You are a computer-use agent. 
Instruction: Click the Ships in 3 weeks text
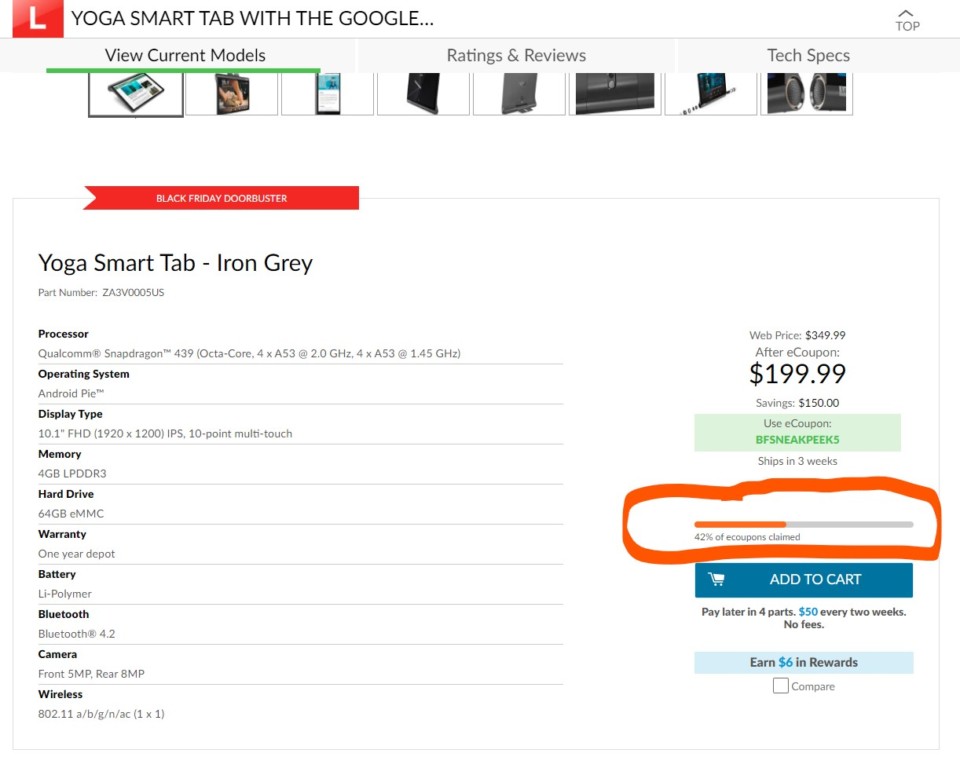pyautogui.click(x=797, y=461)
